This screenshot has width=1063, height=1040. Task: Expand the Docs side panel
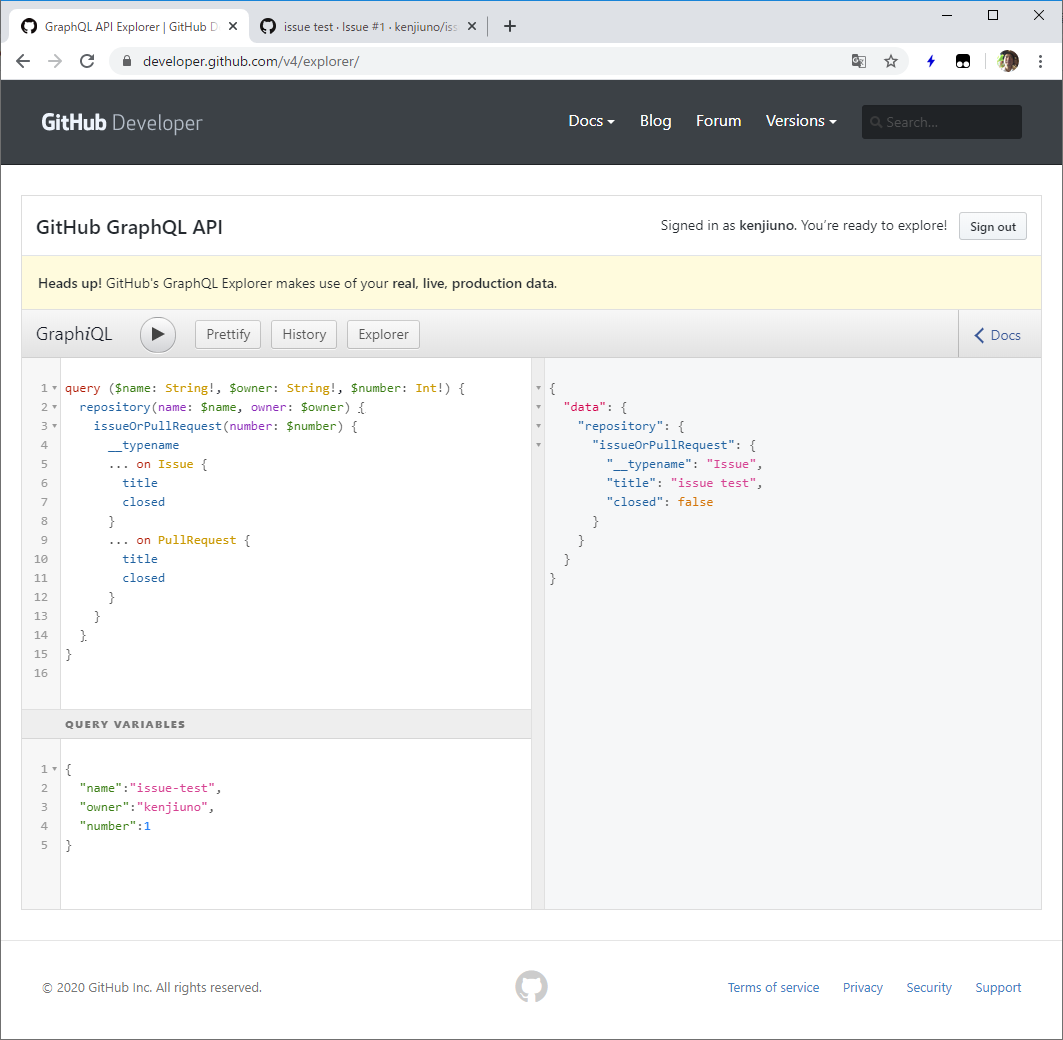[x=997, y=335]
